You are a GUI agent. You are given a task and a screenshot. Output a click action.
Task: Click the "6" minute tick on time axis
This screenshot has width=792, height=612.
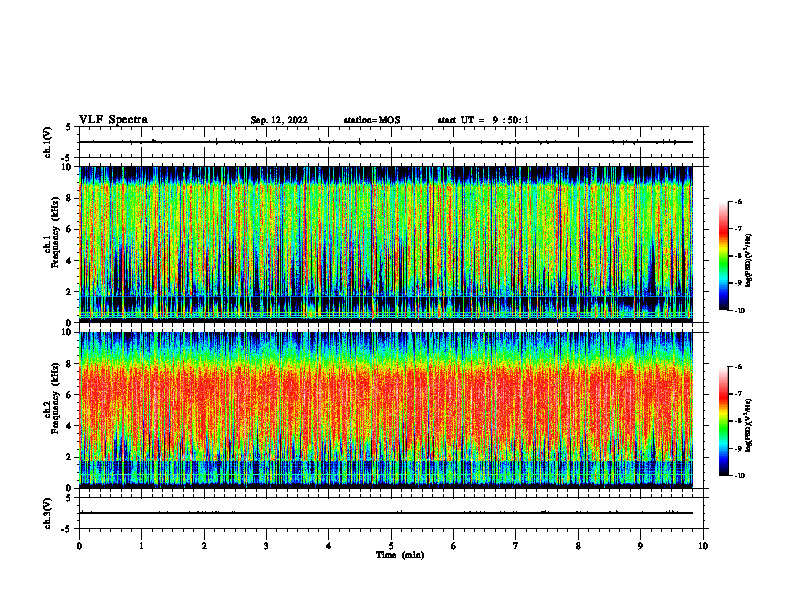[454, 546]
